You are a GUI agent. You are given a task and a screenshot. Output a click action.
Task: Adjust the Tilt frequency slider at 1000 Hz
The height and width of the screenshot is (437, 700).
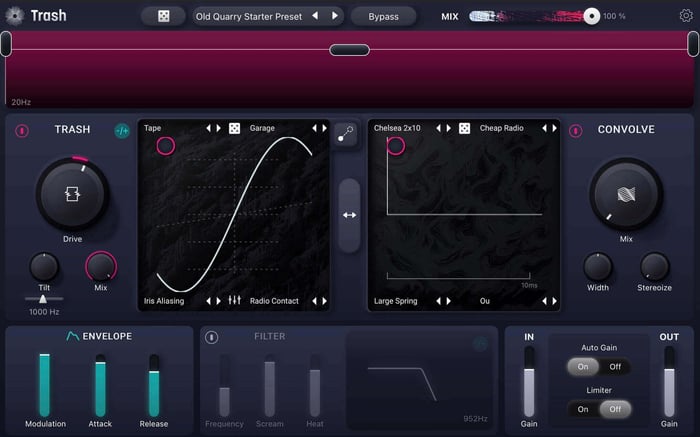[x=43, y=299]
